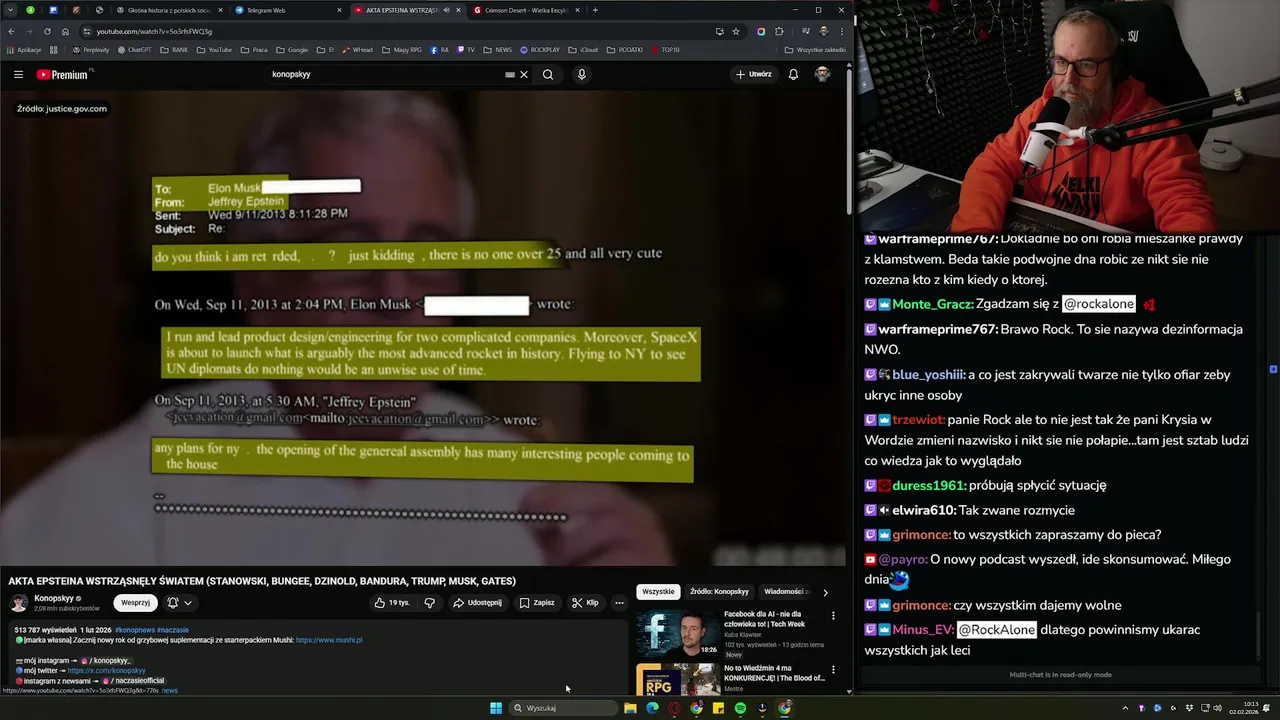The image size is (1280, 720).
Task: Open options for Facebook dla AI video
Action: [833, 616]
